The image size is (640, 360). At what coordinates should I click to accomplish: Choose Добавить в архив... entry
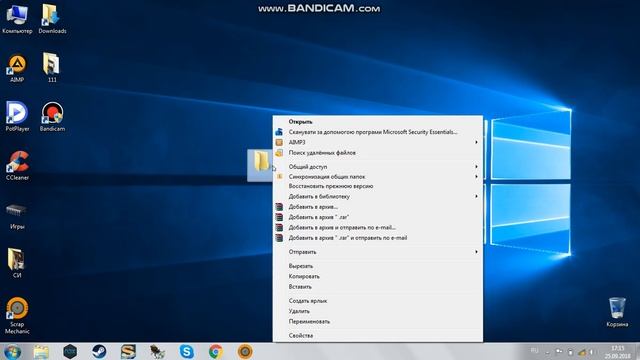pyautogui.click(x=378, y=207)
